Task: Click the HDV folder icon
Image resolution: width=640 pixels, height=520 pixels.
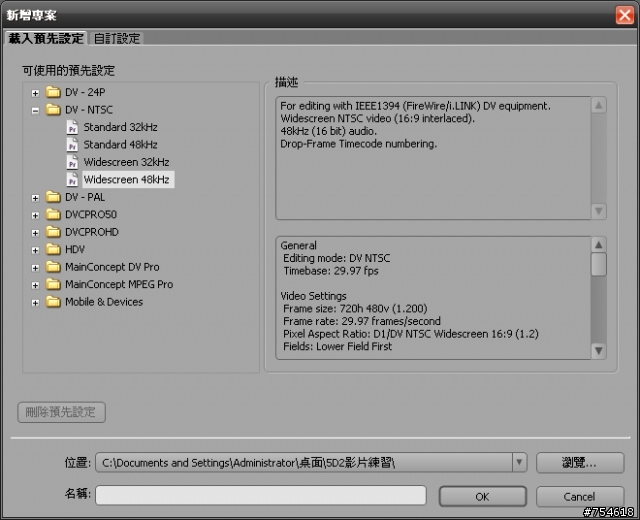Action: pos(53,249)
